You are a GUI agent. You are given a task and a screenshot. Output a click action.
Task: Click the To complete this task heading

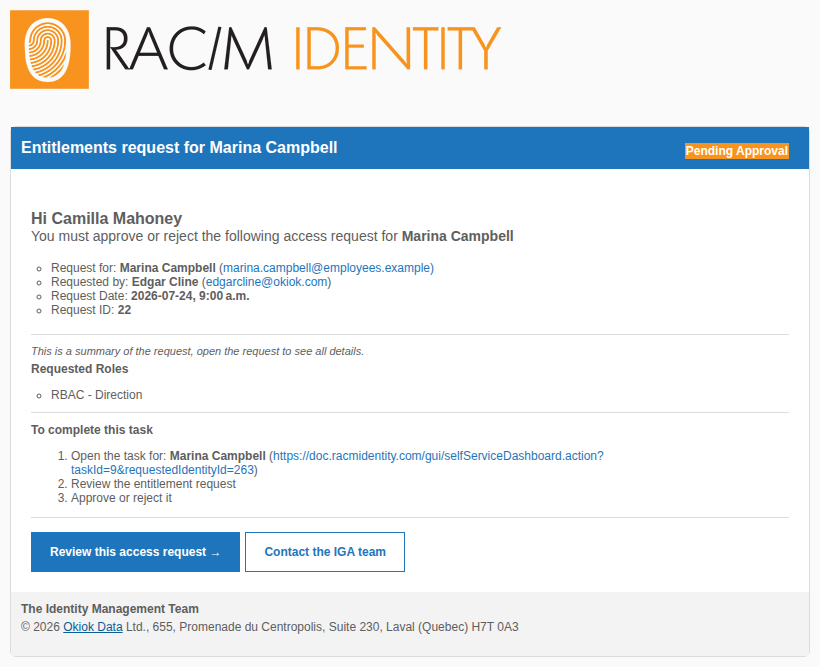(92, 430)
